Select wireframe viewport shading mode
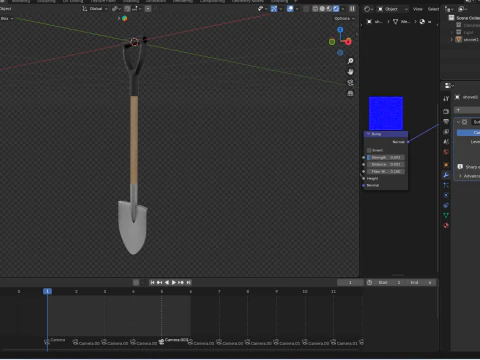480x360 pixels. (315, 9)
